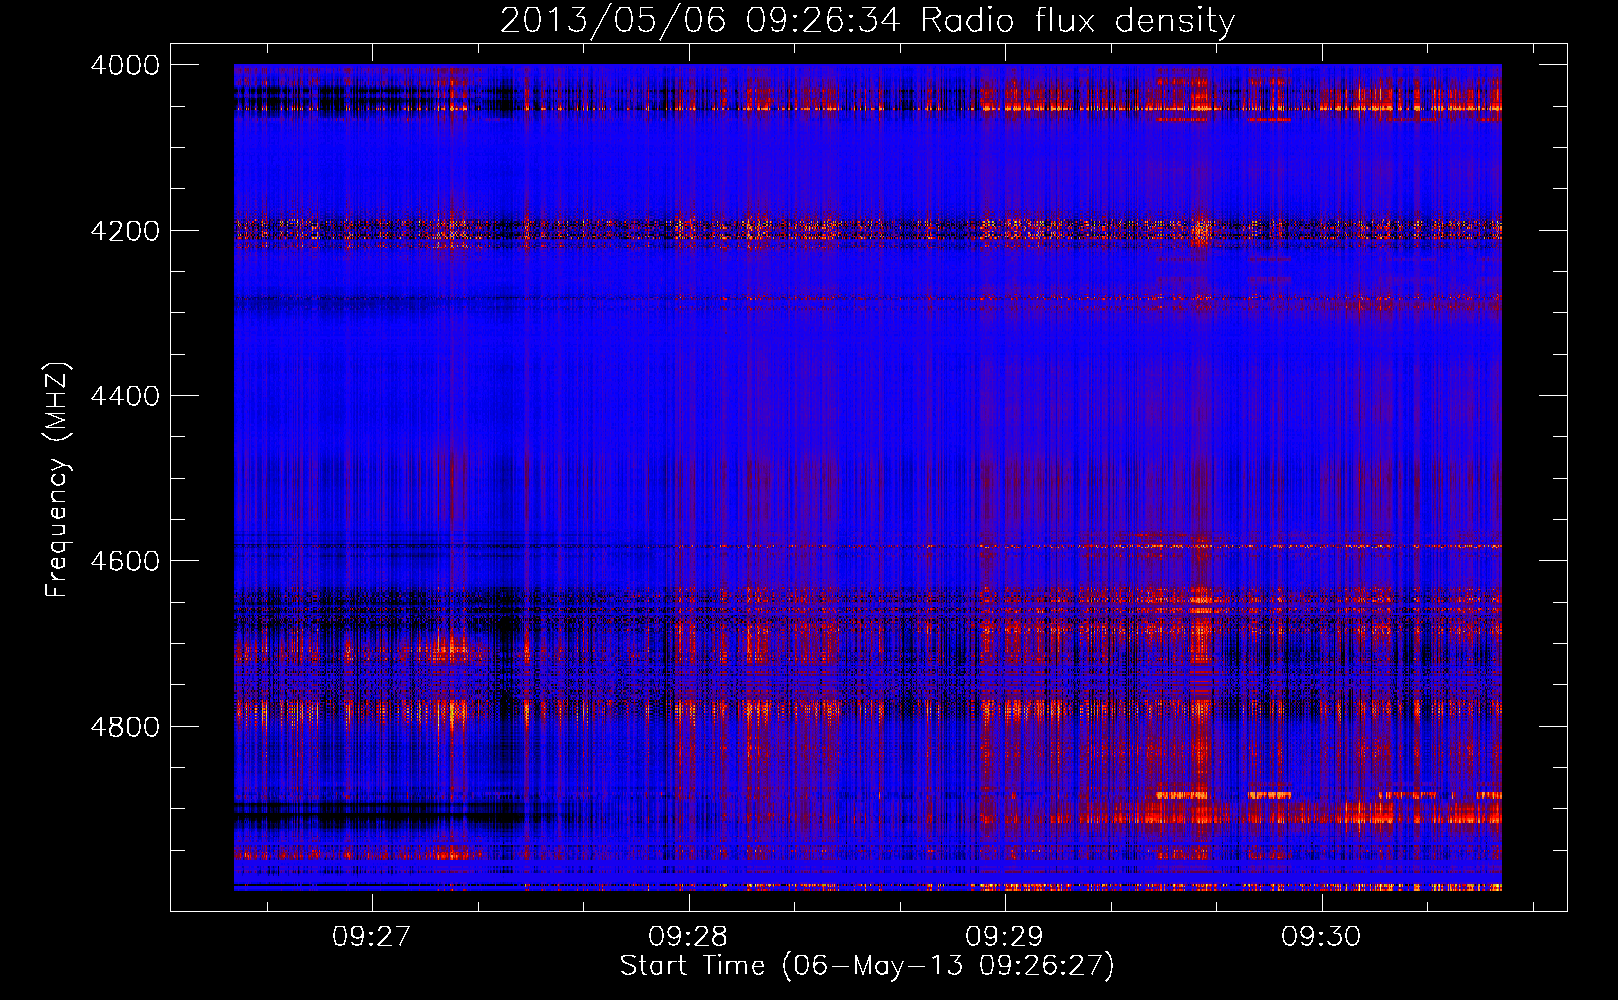Viewport: 1618px width, 1000px height.
Task: Click the "Start Time (06-May-13 09:26:27)" label
Action: point(867,966)
